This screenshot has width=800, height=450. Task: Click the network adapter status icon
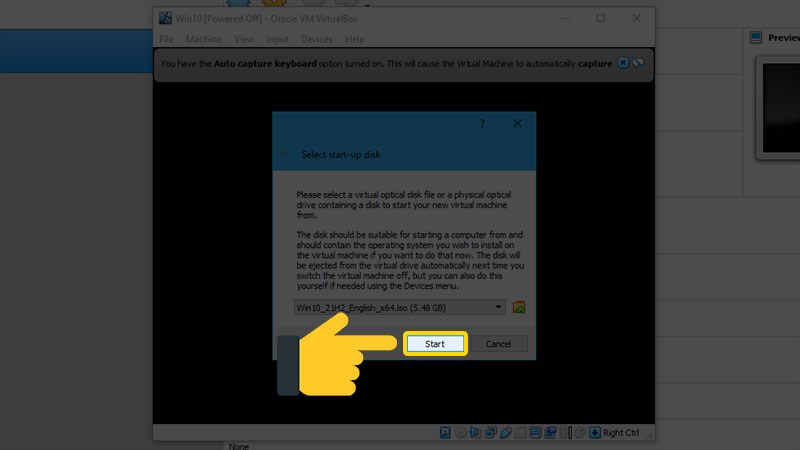click(x=490, y=433)
